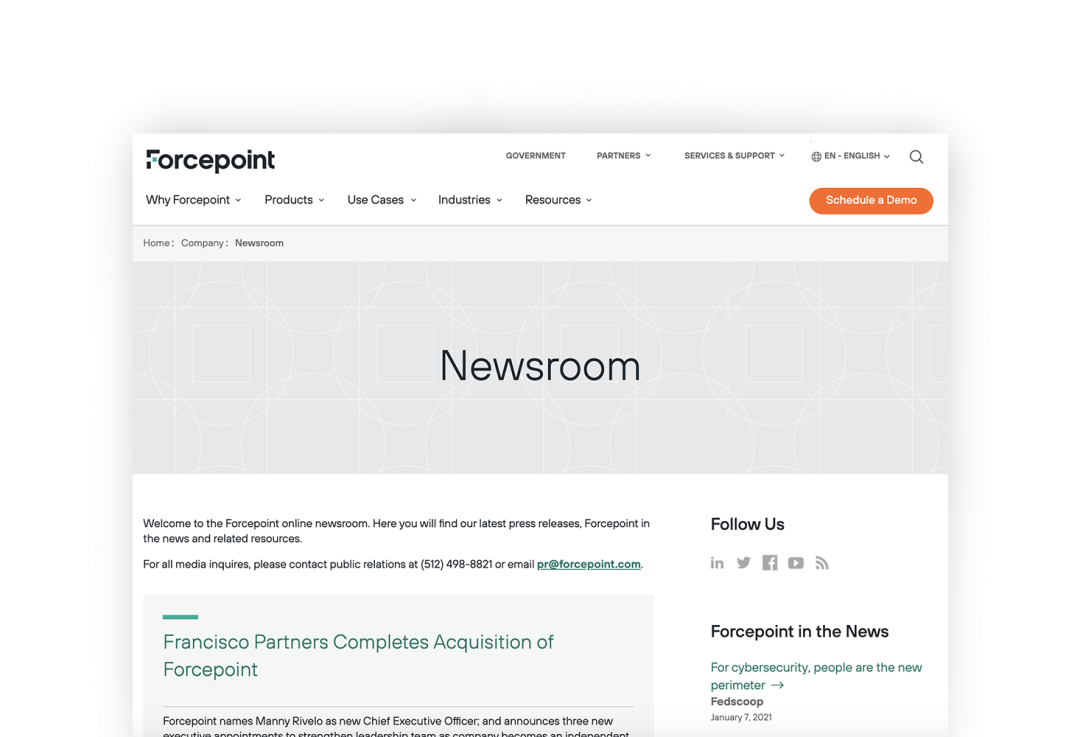Open the EN - English language selector
Image resolution: width=1080 pixels, height=737 pixels.
pyautogui.click(x=851, y=156)
